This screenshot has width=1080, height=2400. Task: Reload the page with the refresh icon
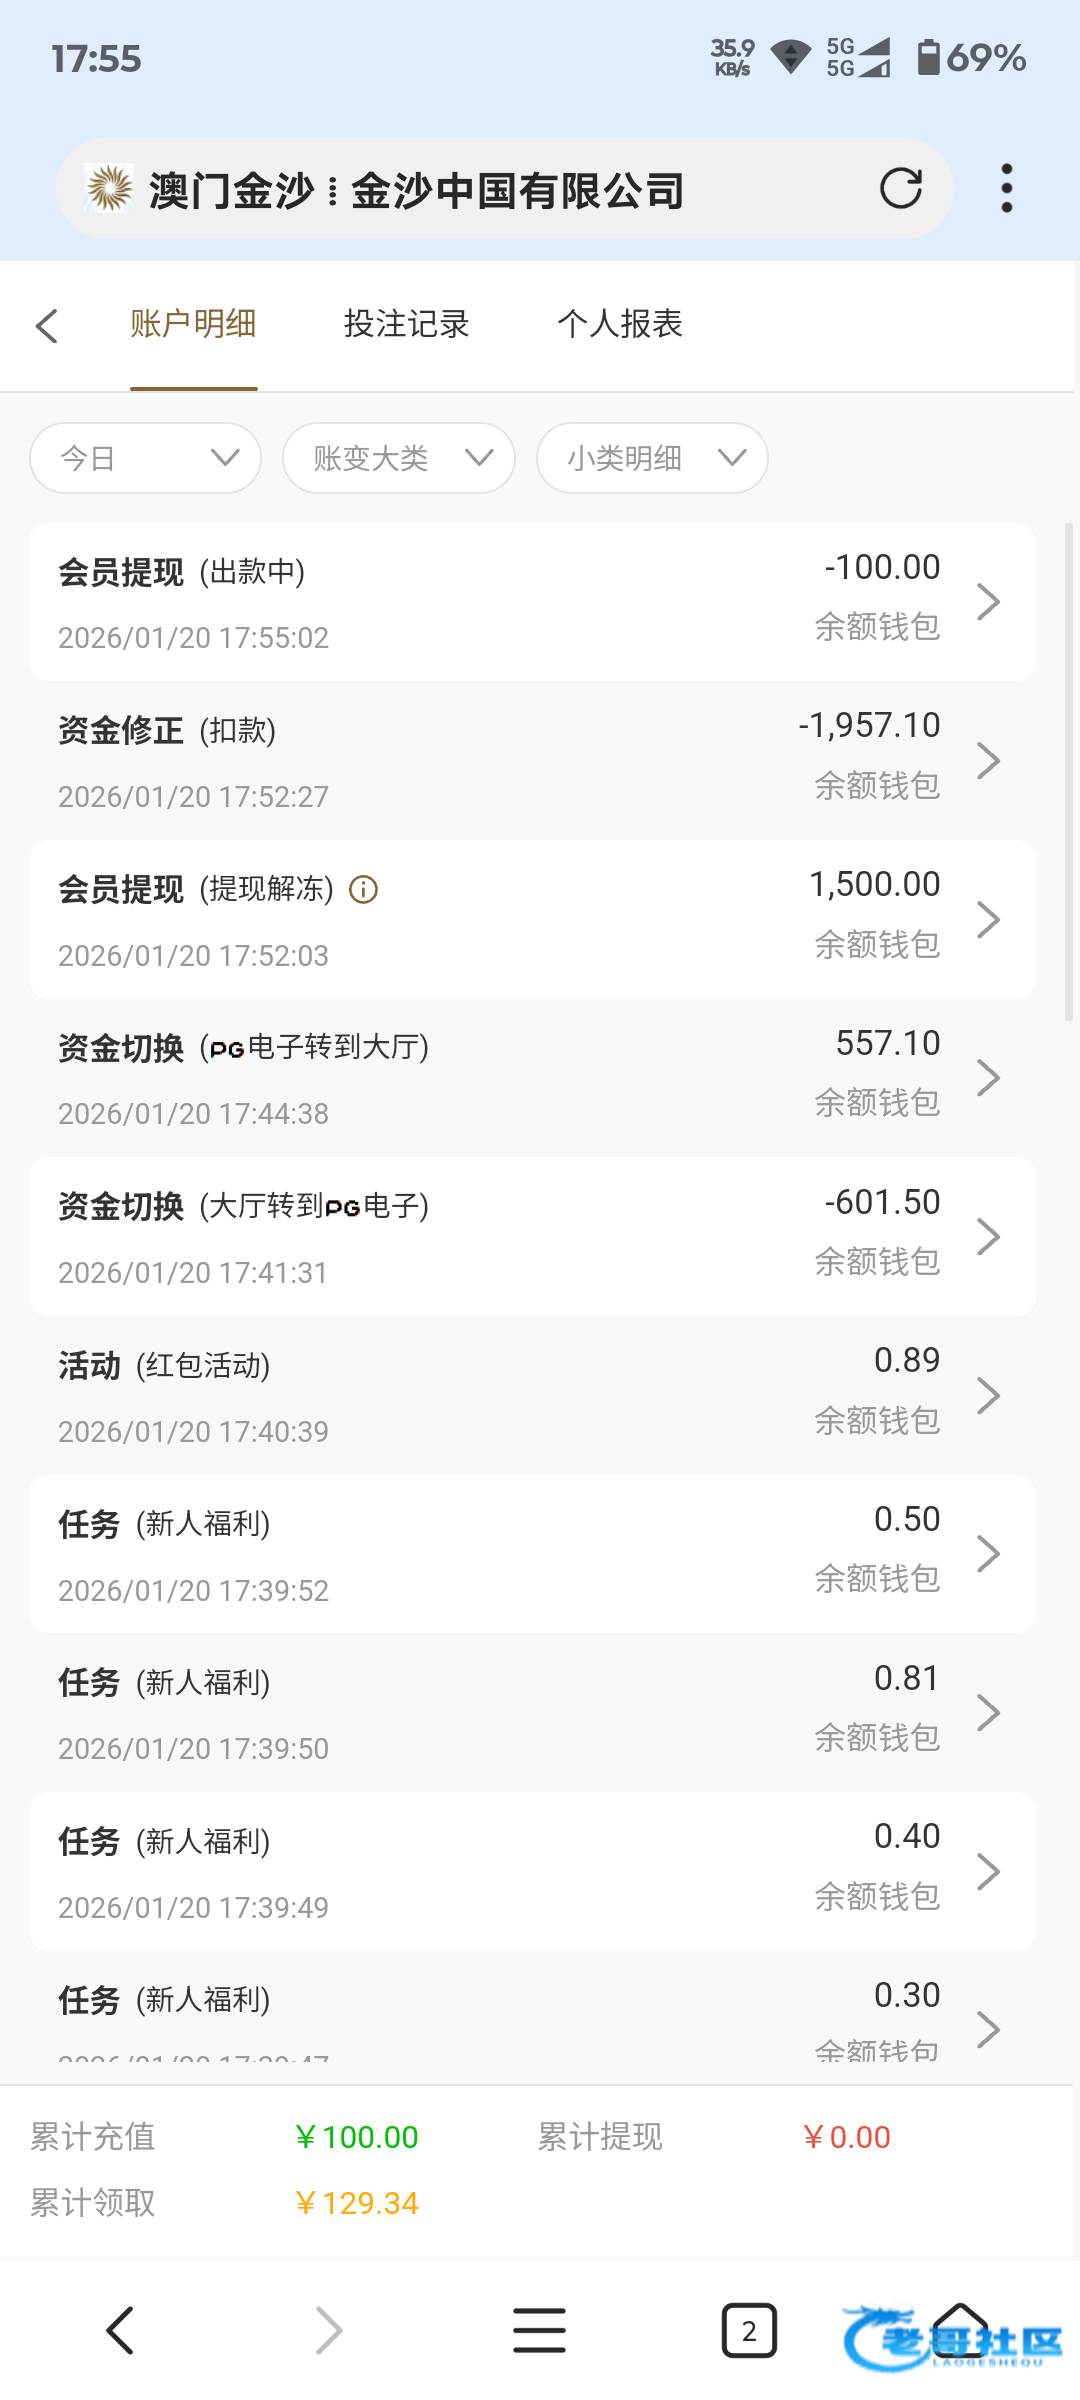[900, 188]
